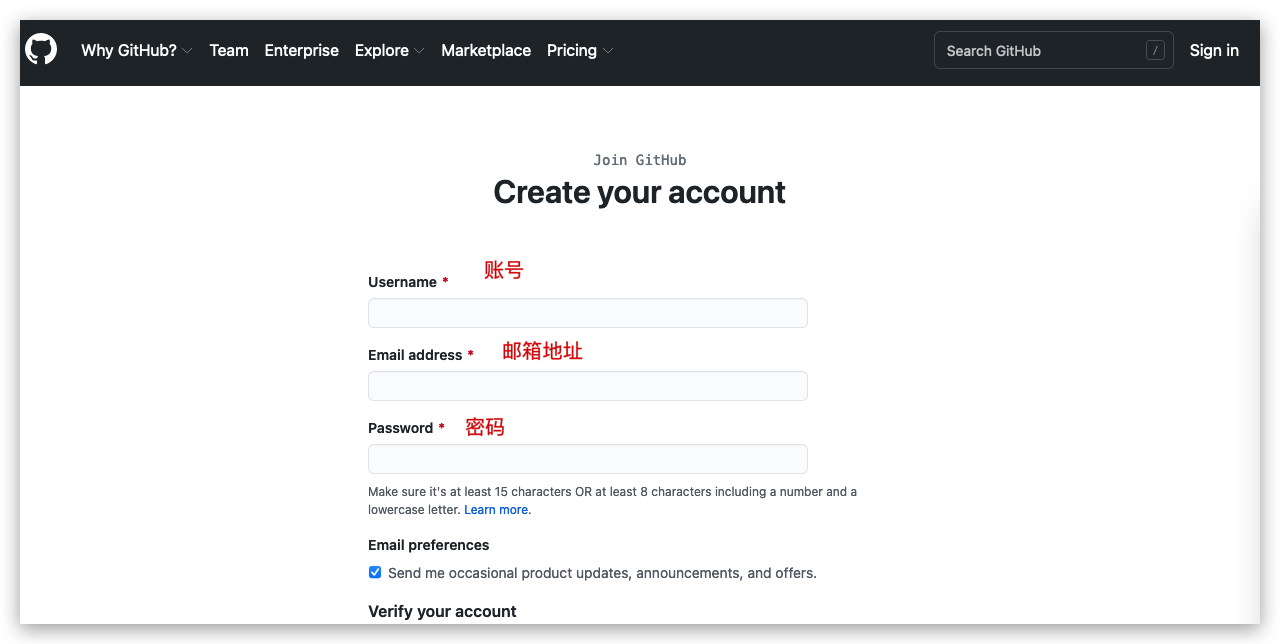This screenshot has width=1280, height=644.
Task: Click the Sign in link
Action: coord(1214,50)
